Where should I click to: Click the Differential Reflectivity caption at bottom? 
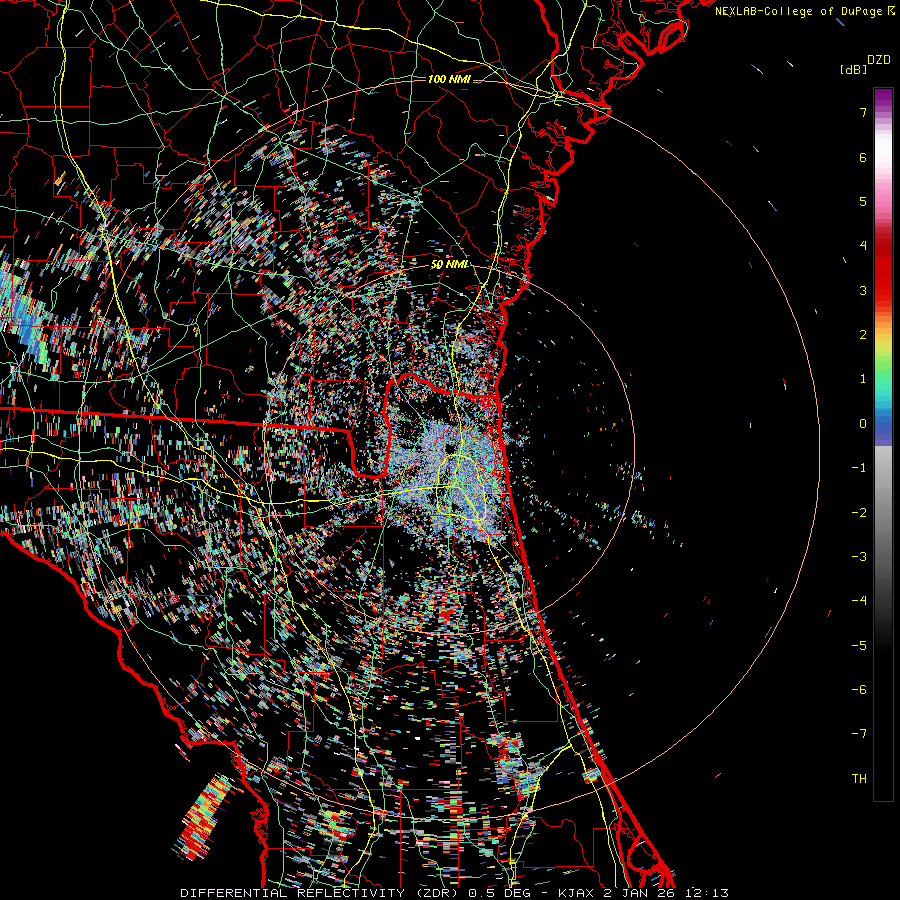pos(454,893)
